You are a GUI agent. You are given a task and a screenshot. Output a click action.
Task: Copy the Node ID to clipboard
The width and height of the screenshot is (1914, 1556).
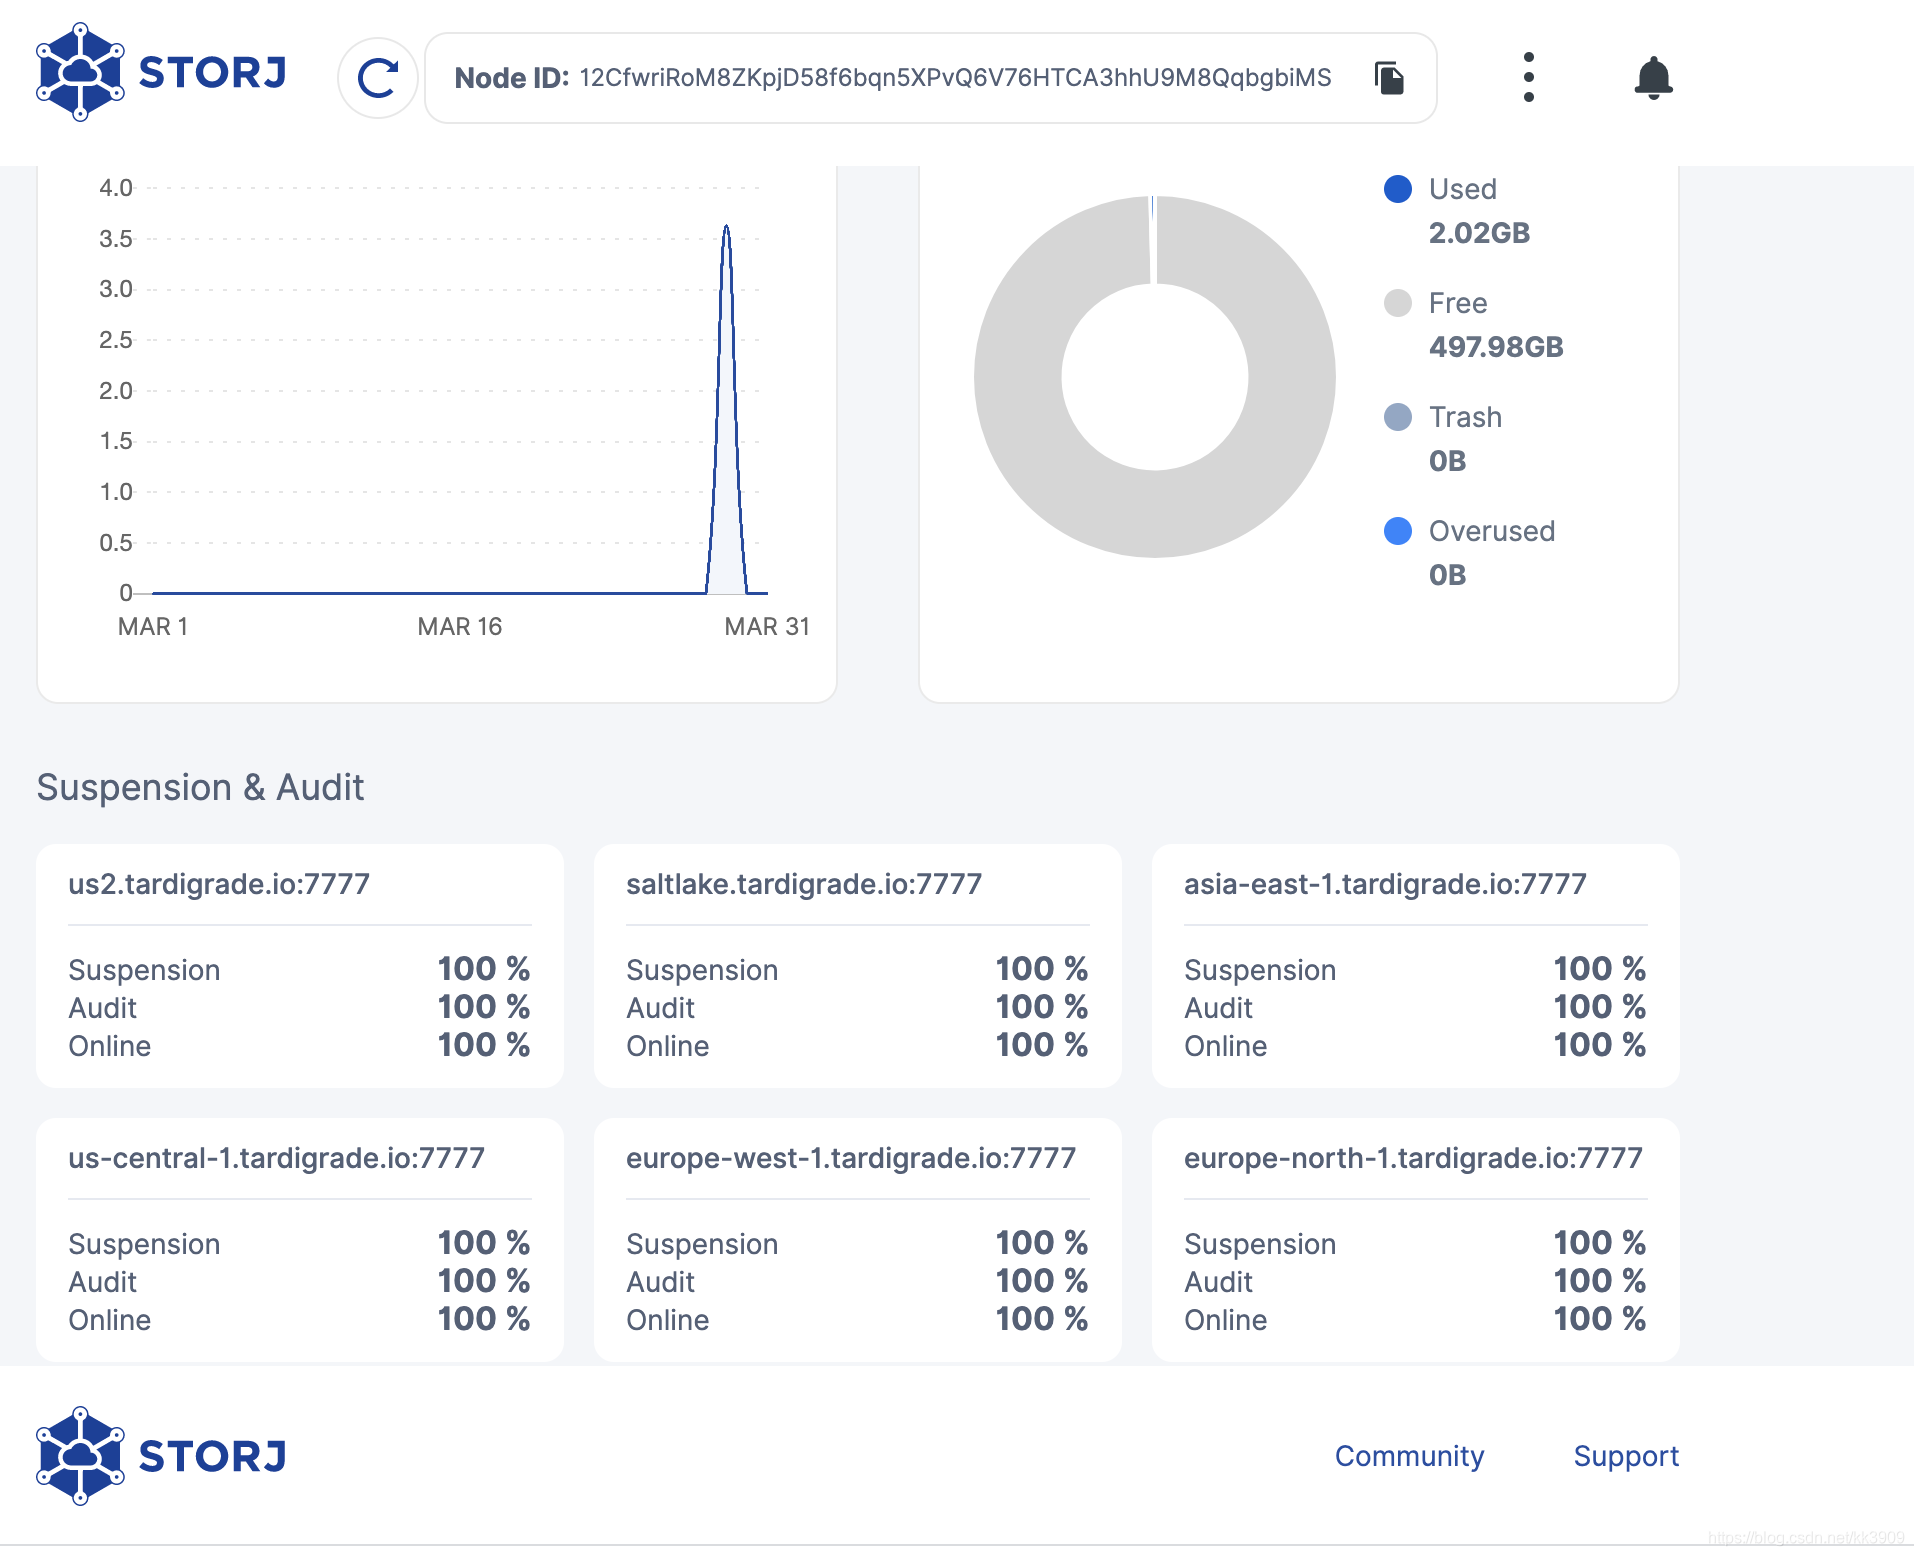1389,78
